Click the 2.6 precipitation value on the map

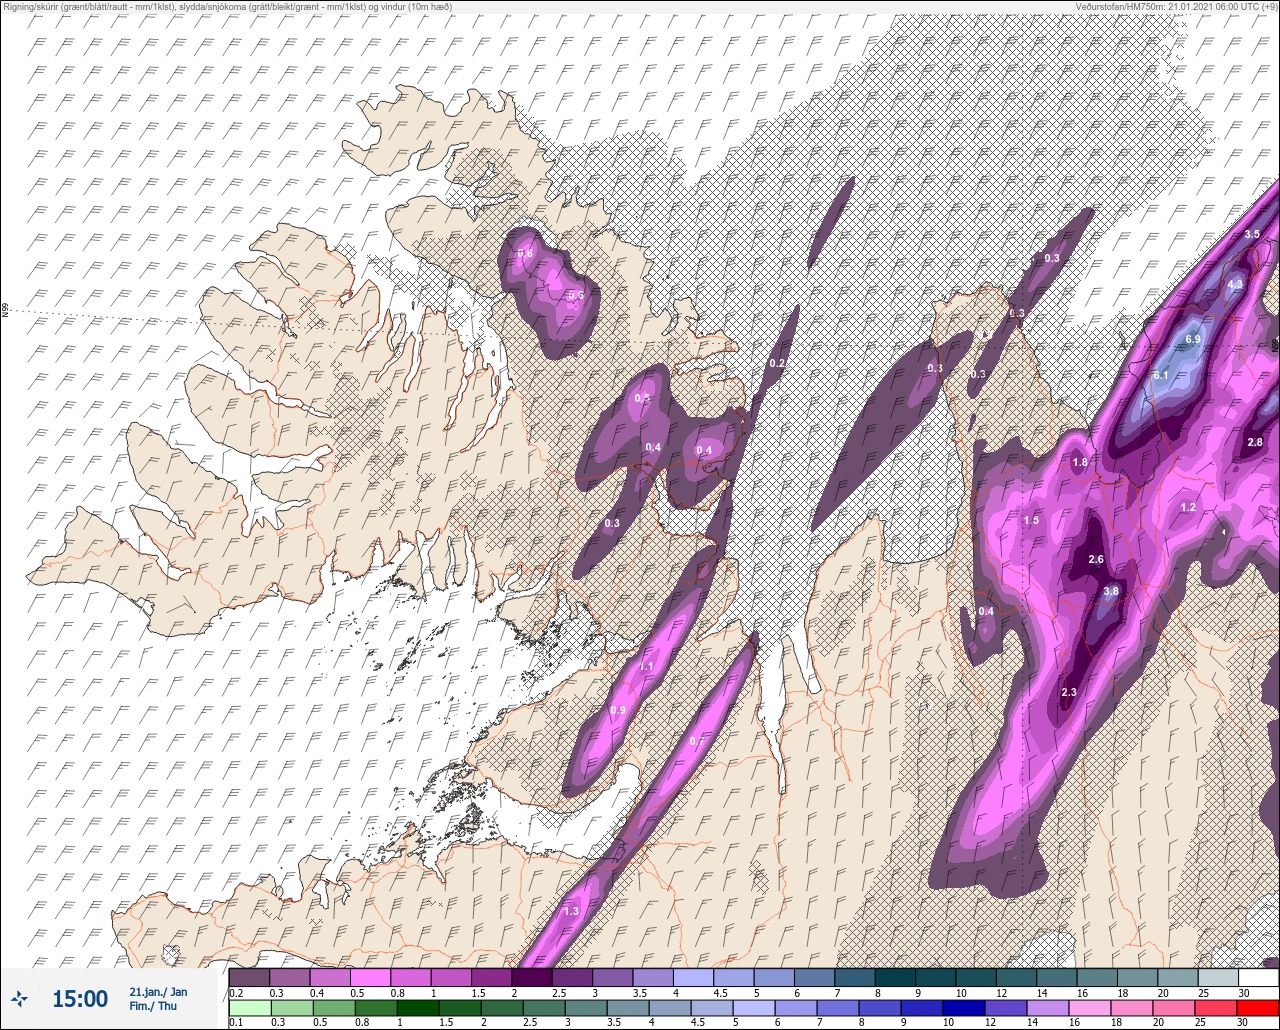tap(1096, 560)
